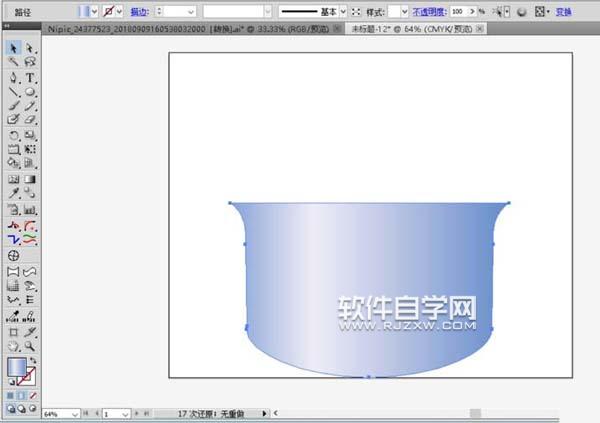The height and width of the screenshot is (423, 600).
Task: Set paint mode to solid Color
Action: [x=10, y=395]
